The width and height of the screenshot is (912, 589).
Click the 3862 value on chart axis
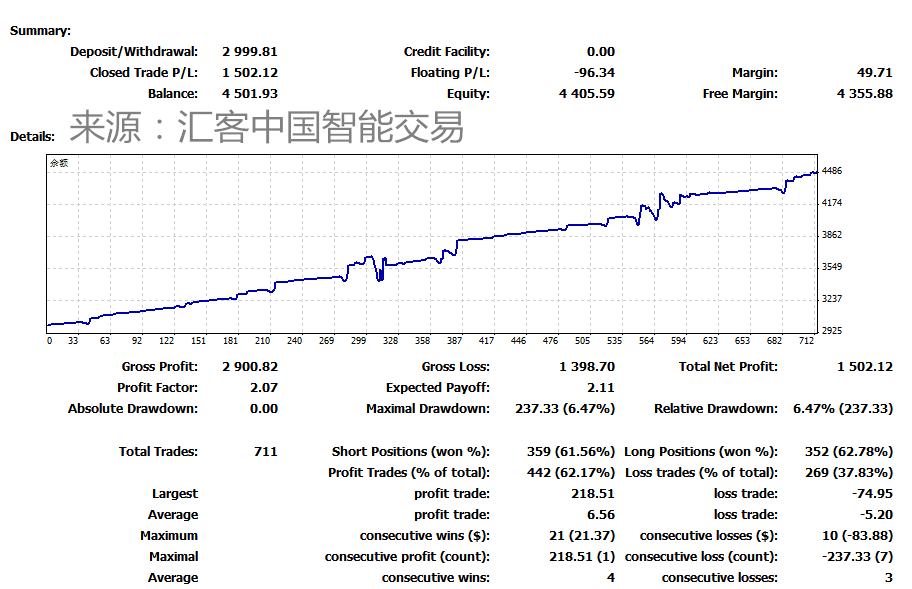click(832, 235)
